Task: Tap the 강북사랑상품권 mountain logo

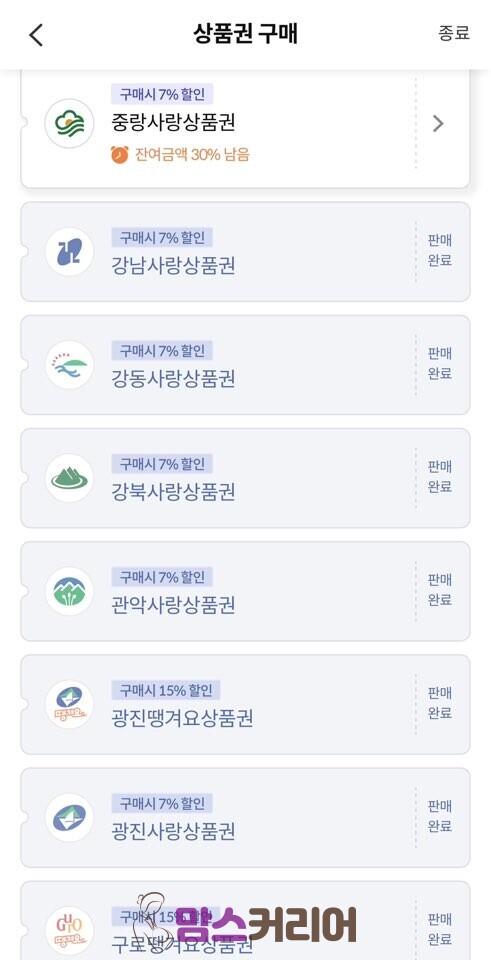Action: coord(69,478)
